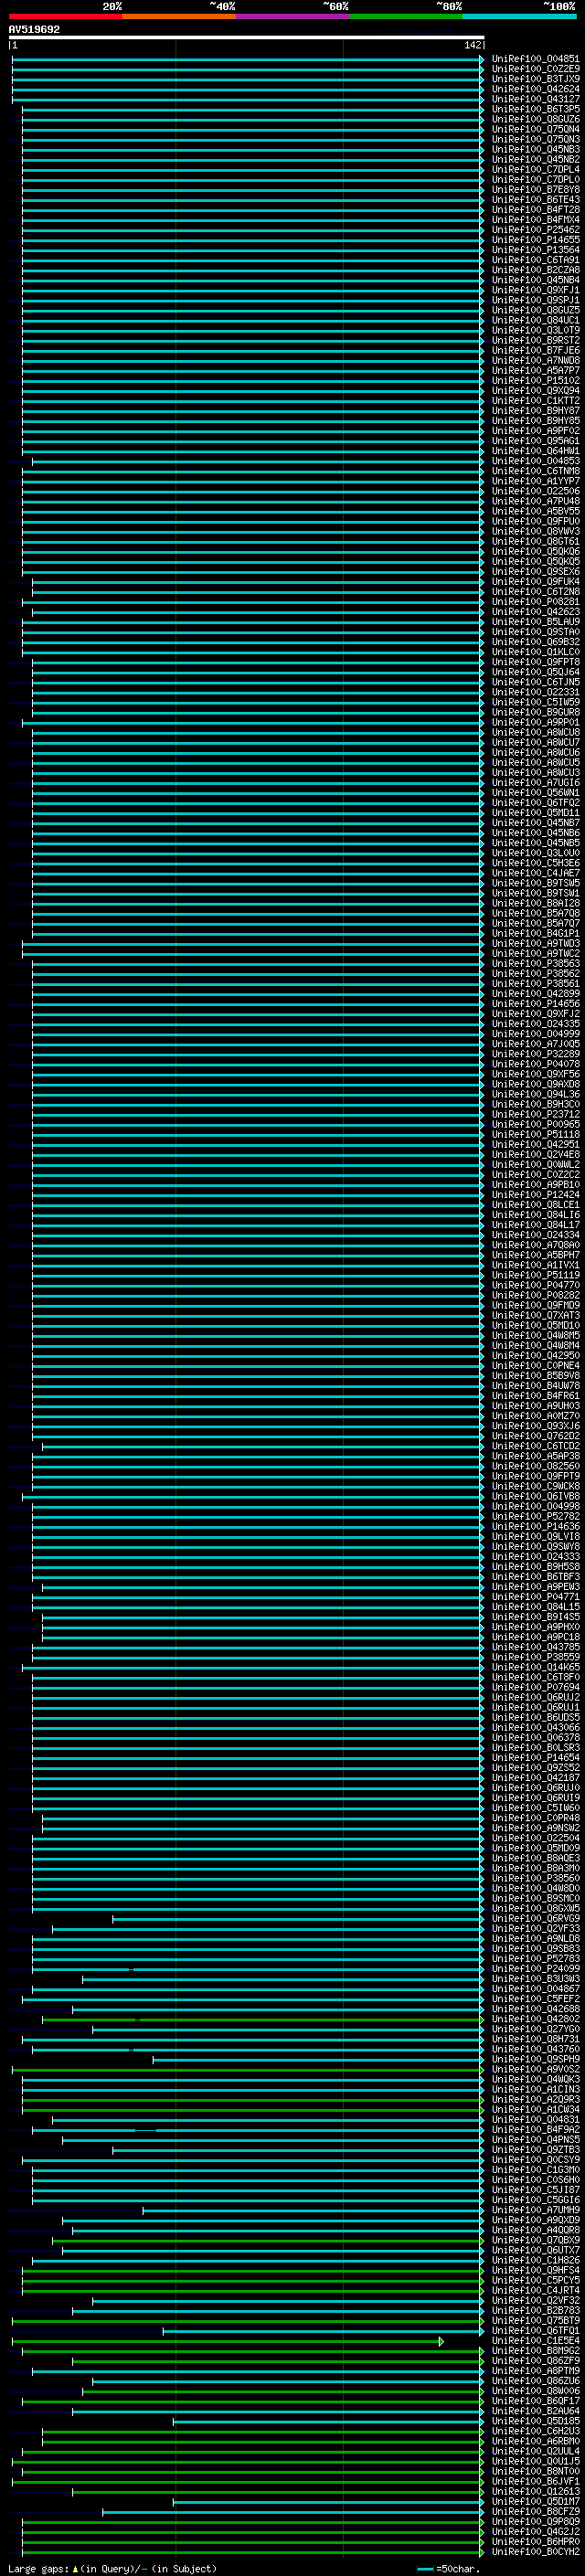
Task: Select the UniRef100_P12424 label
Action: coord(535,1195)
